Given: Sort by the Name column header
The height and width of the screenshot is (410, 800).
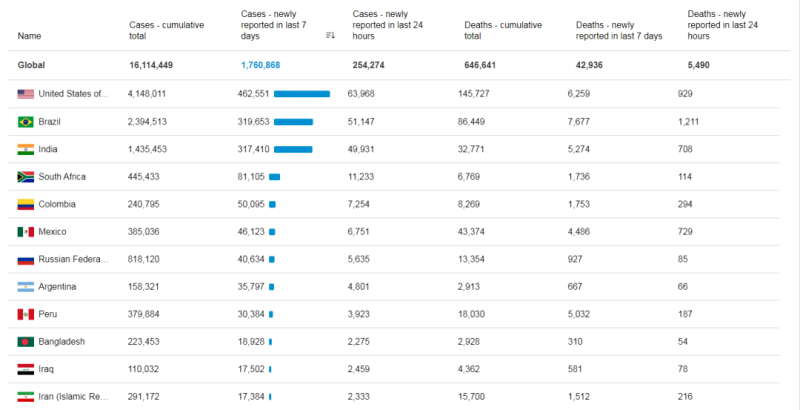Looking at the screenshot, I should 29,36.
